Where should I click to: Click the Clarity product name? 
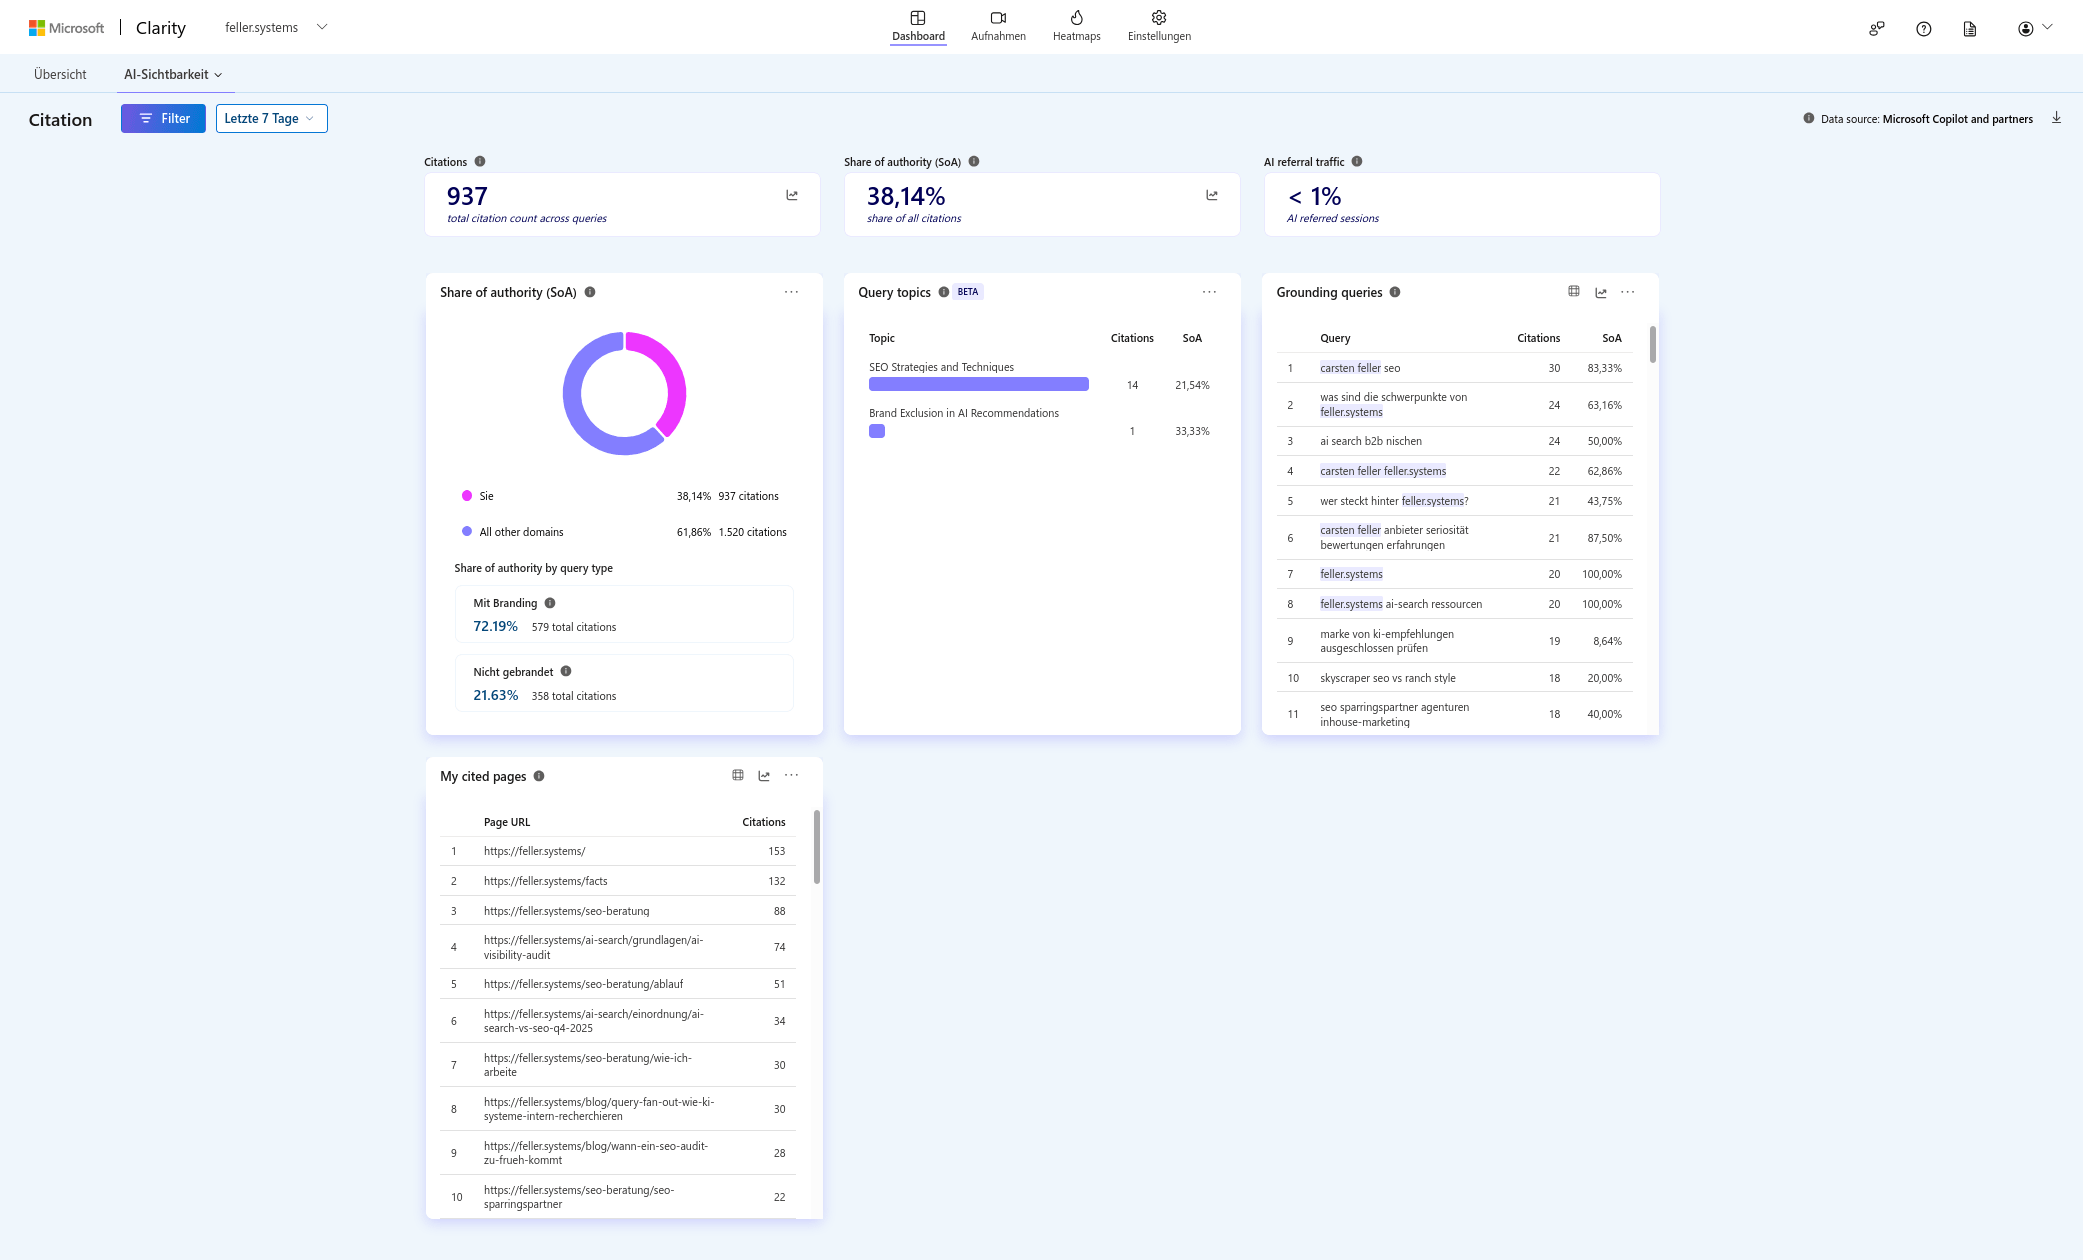[x=161, y=28]
